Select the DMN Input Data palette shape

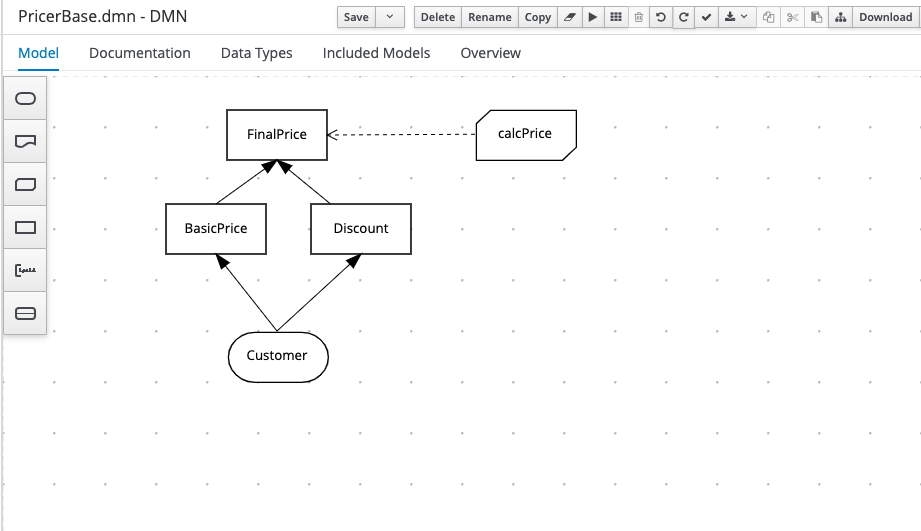point(26,98)
